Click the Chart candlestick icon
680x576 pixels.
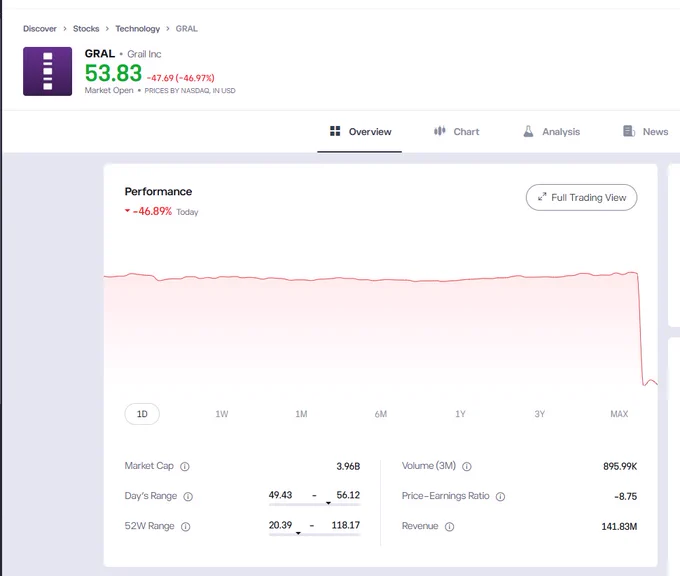(x=439, y=131)
